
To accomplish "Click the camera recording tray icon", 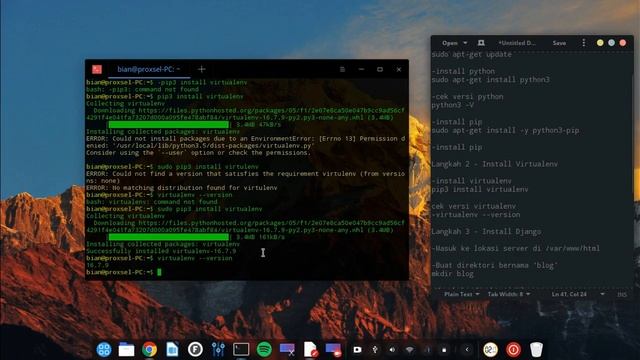I will 357,349.
